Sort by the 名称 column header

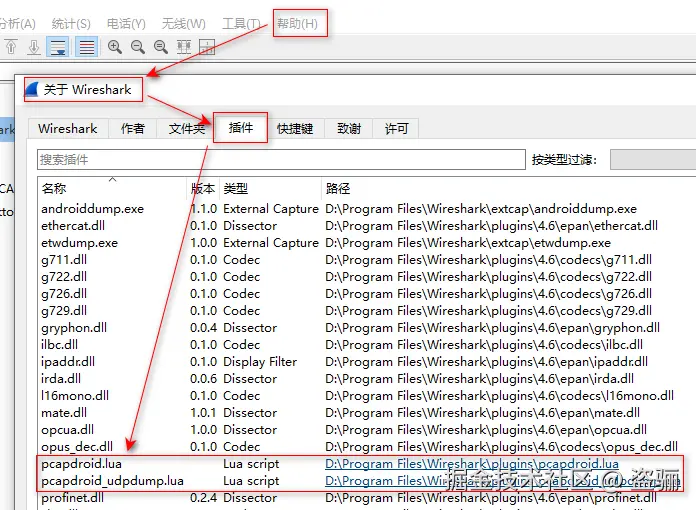[x=113, y=188]
